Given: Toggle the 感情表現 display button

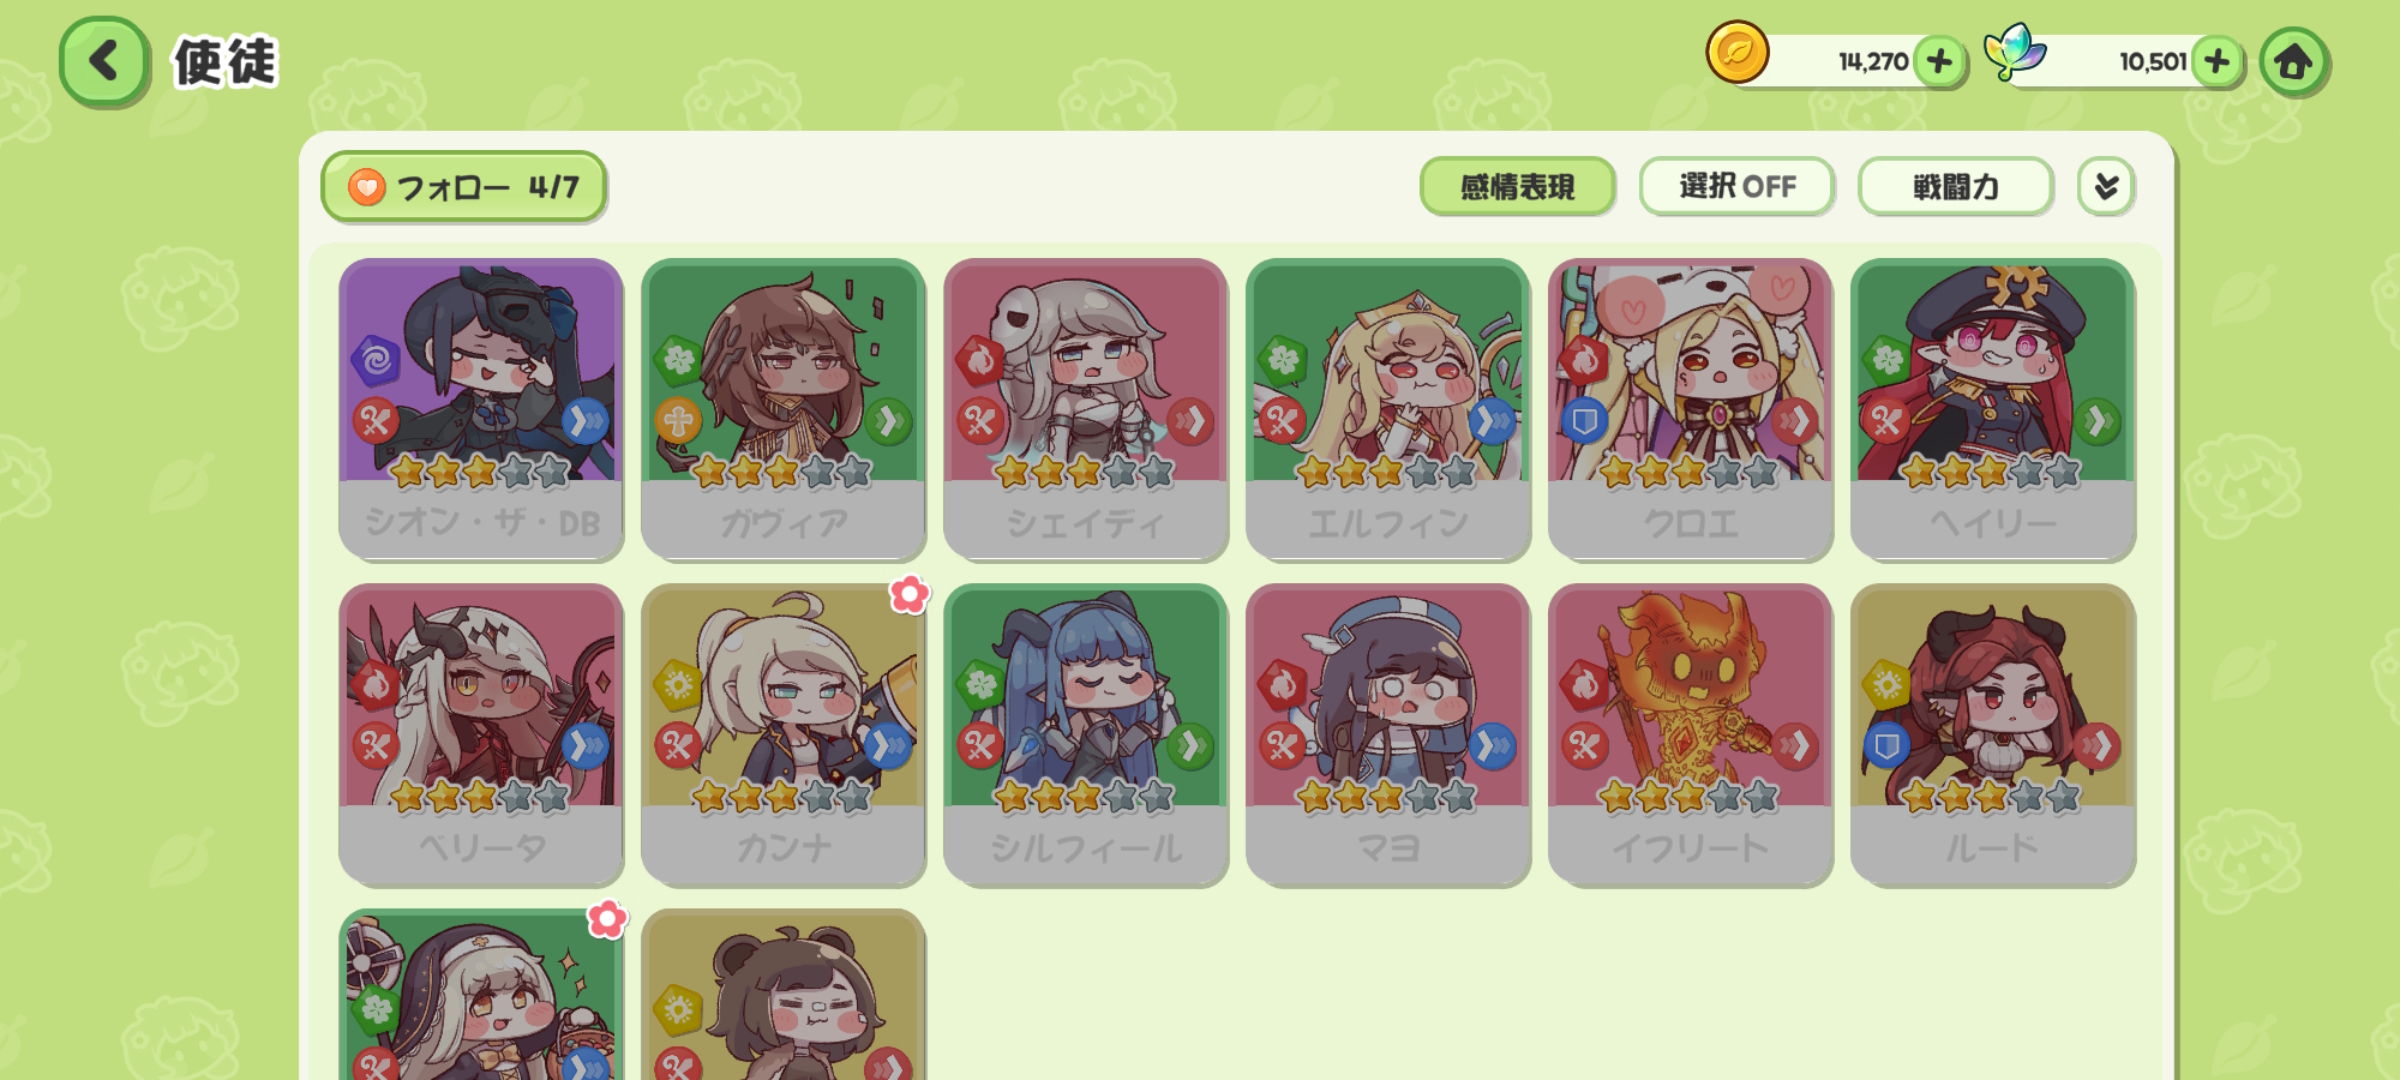Looking at the screenshot, I should coord(1517,186).
